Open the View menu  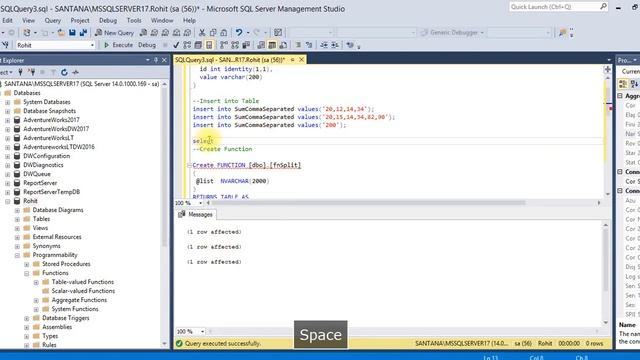point(28,20)
